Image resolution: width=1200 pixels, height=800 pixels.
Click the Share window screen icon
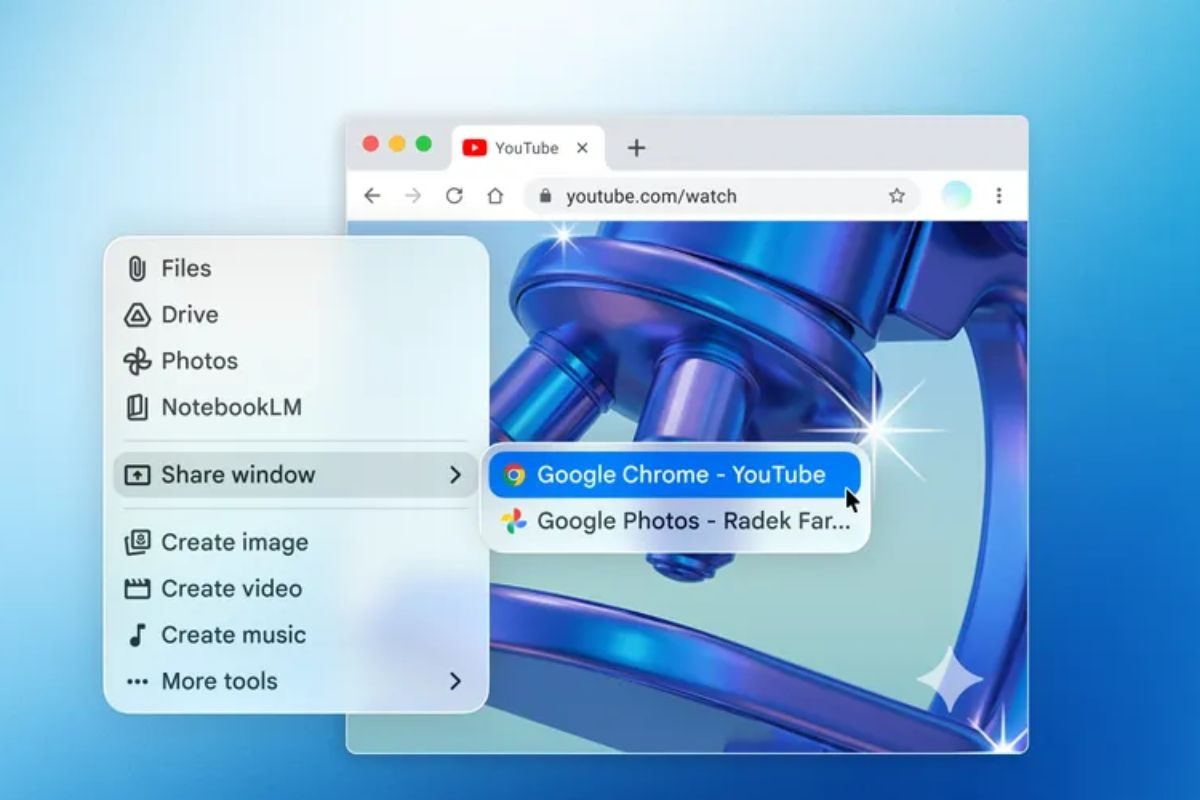(137, 475)
